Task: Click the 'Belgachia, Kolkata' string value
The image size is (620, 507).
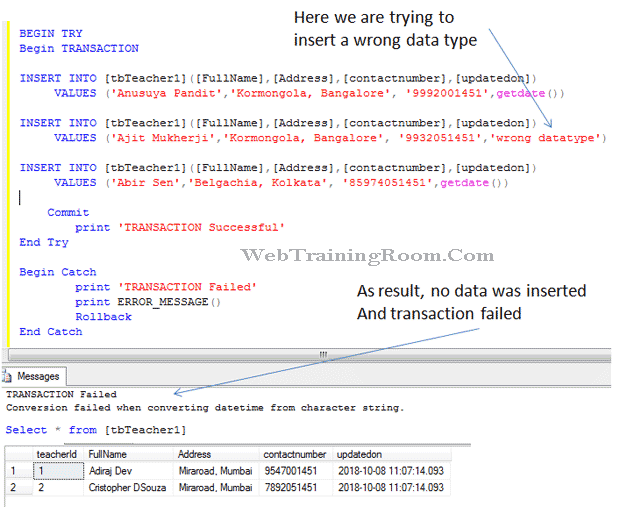Action: (x=257, y=183)
